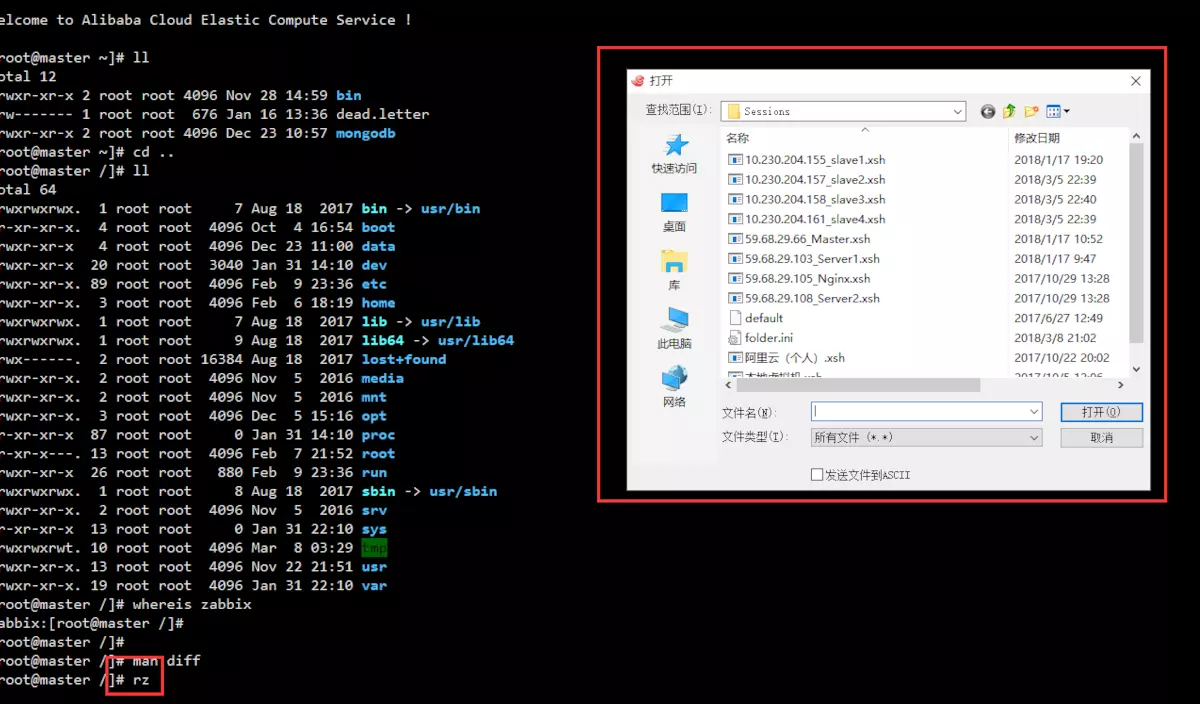Click the slave1.xsh session file icon
This screenshot has height=704, width=1200.
pyautogui.click(x=735, y=160)
